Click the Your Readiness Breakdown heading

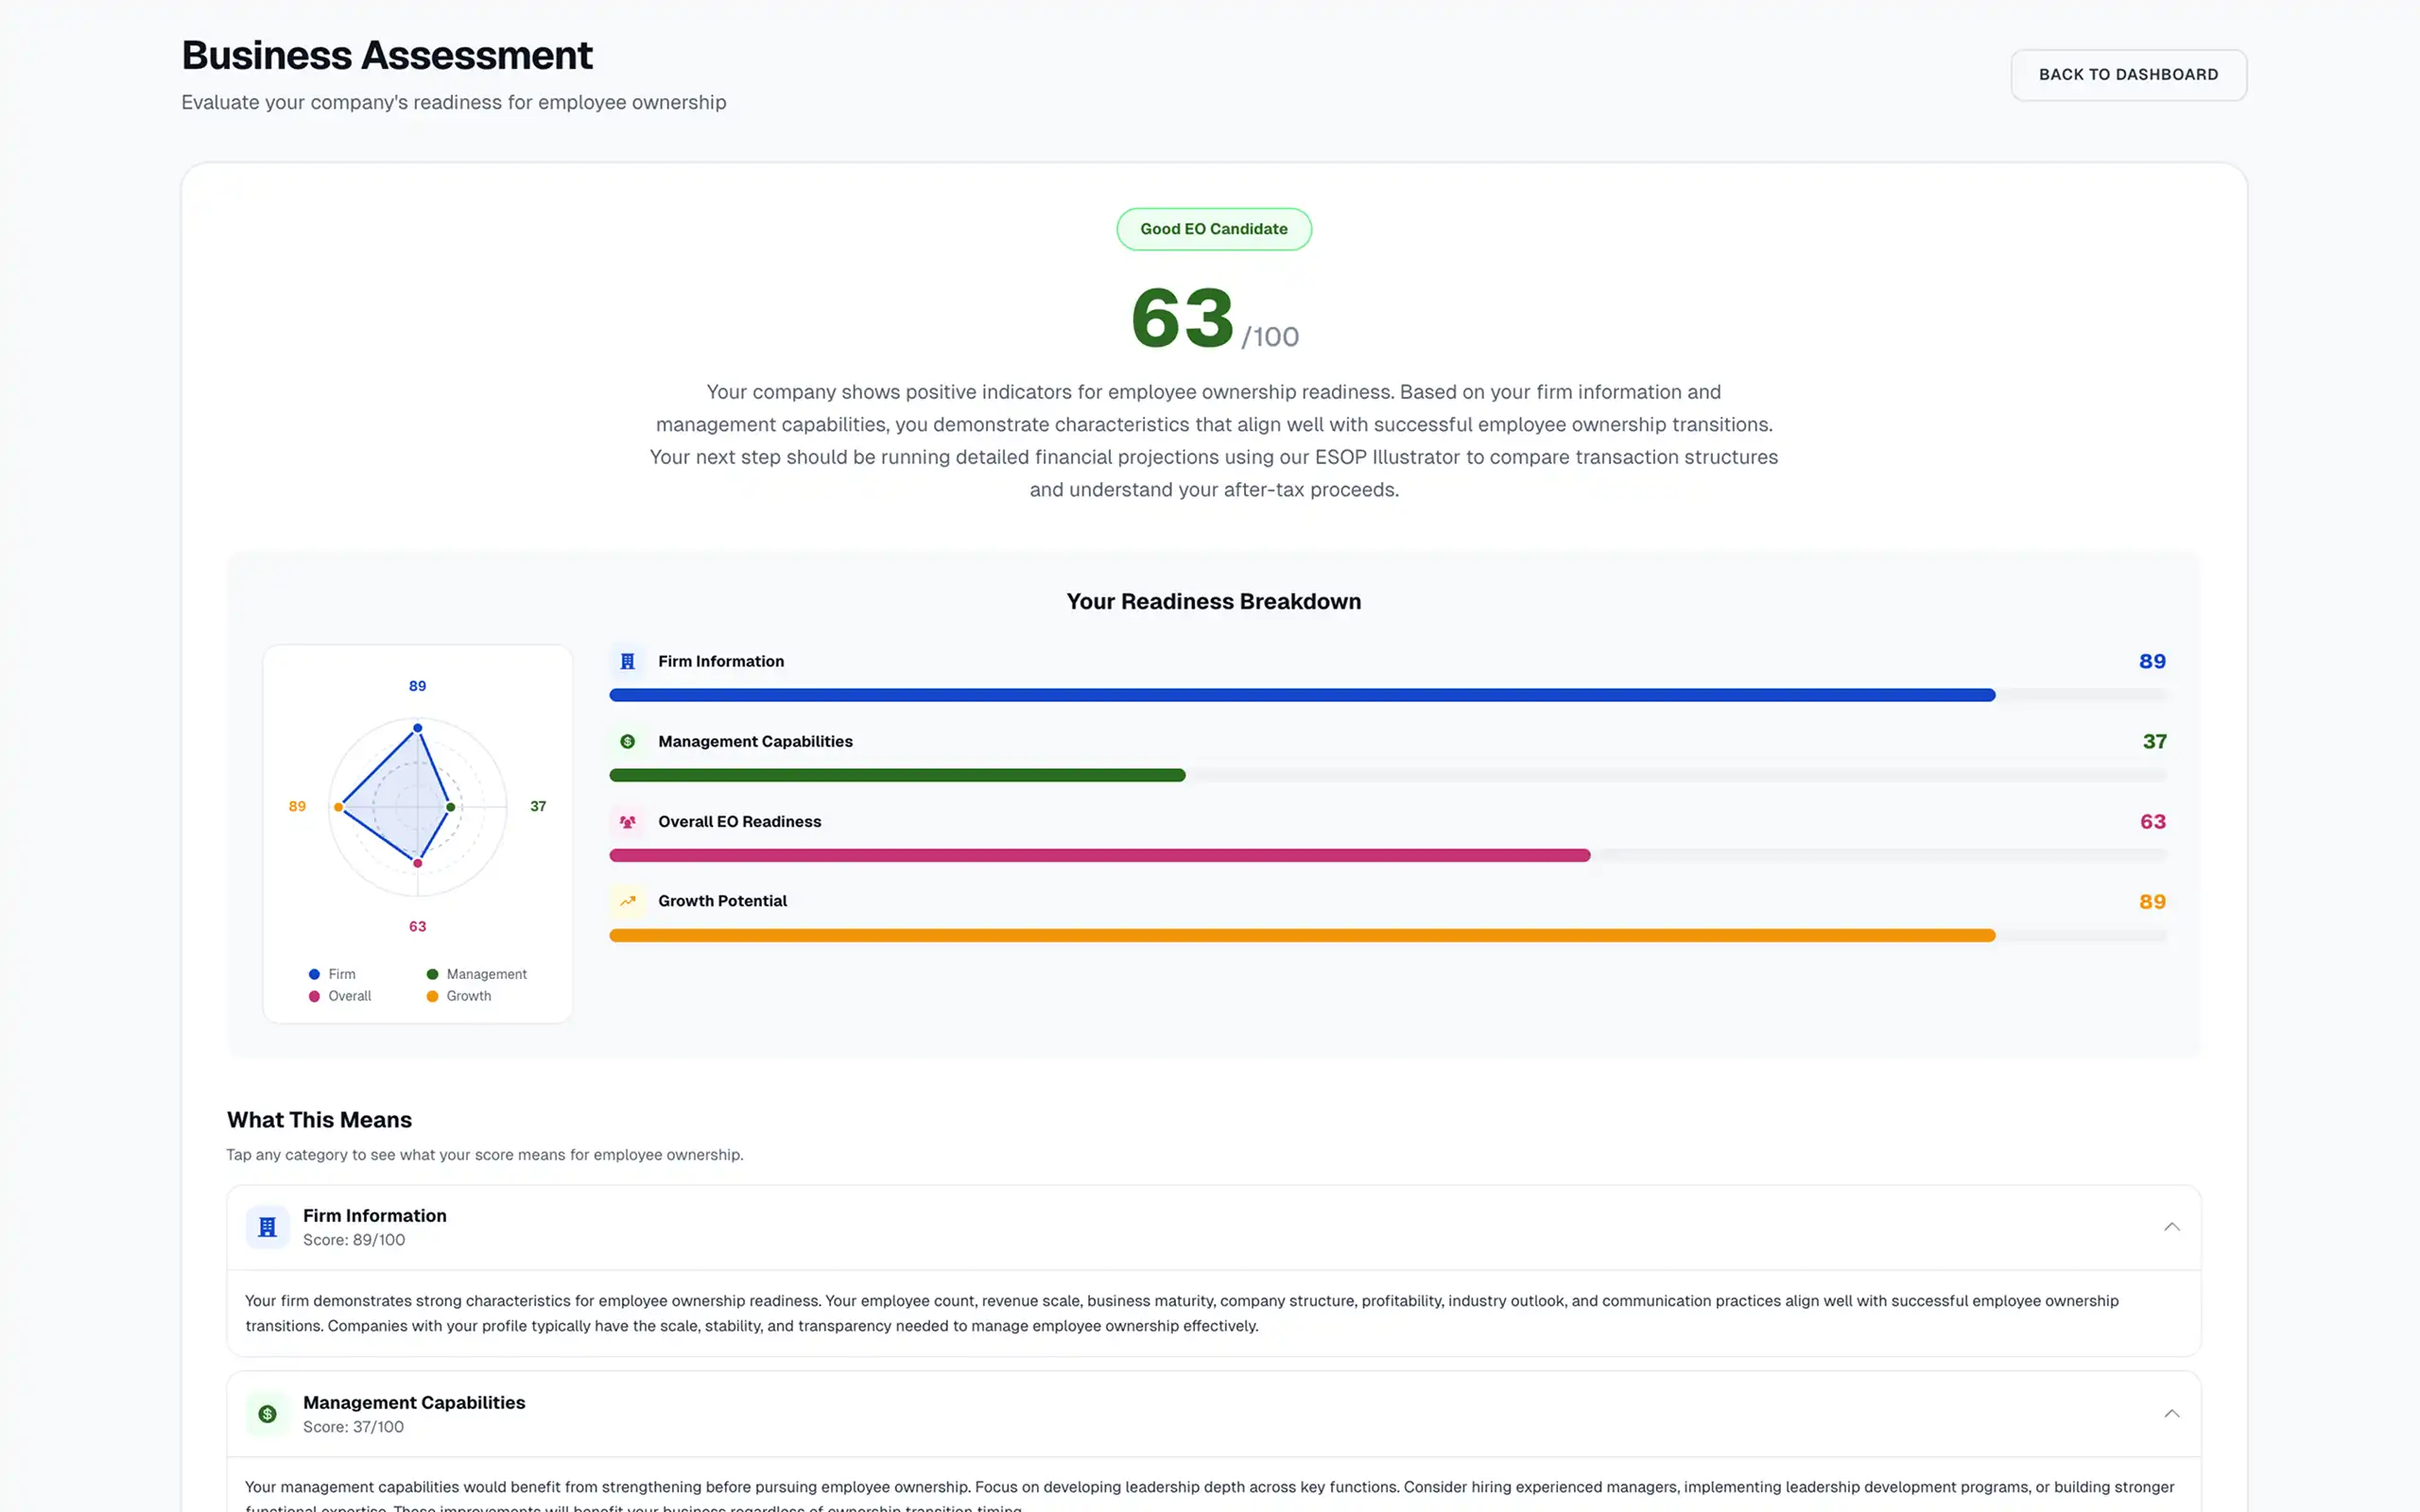(1213, 601)
